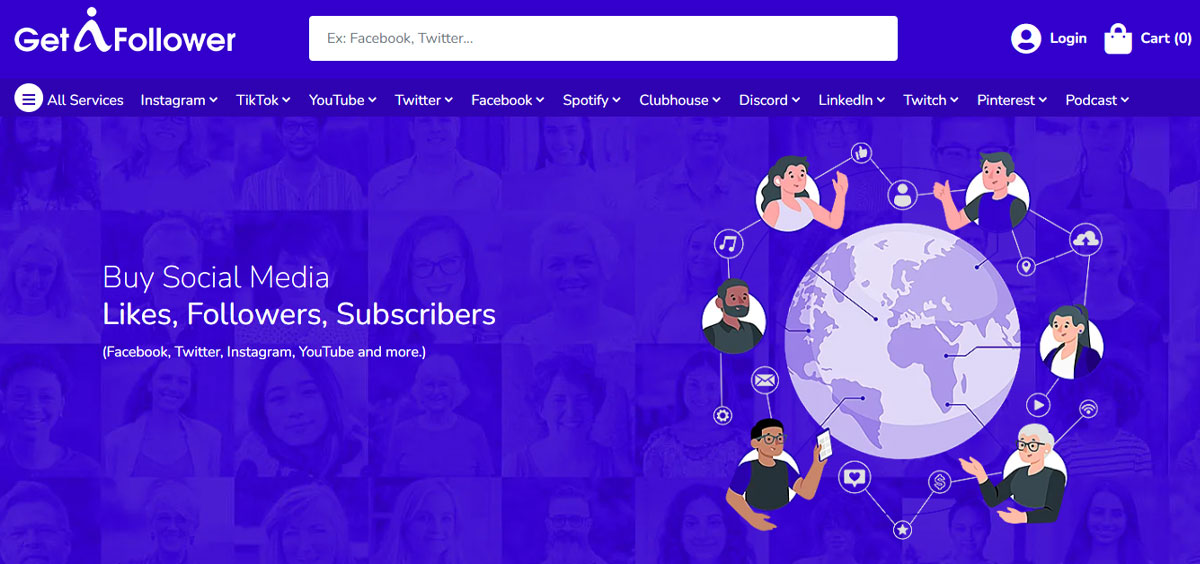Open the LinkedIn navigation item
The height and width of the screenshot is (564, 1200).
click(852, 100)
